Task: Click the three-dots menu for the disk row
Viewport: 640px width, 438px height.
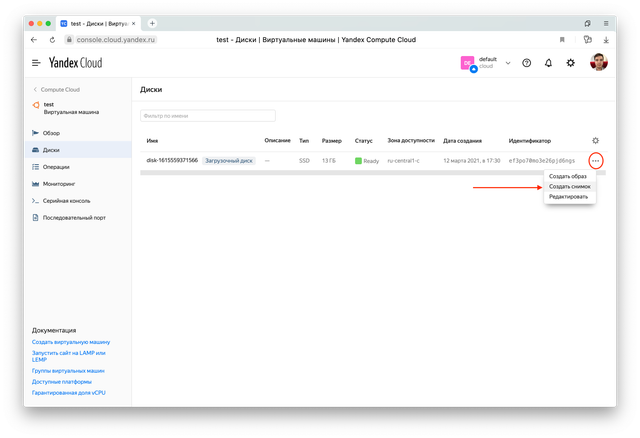Action: [x=596, y=160]
